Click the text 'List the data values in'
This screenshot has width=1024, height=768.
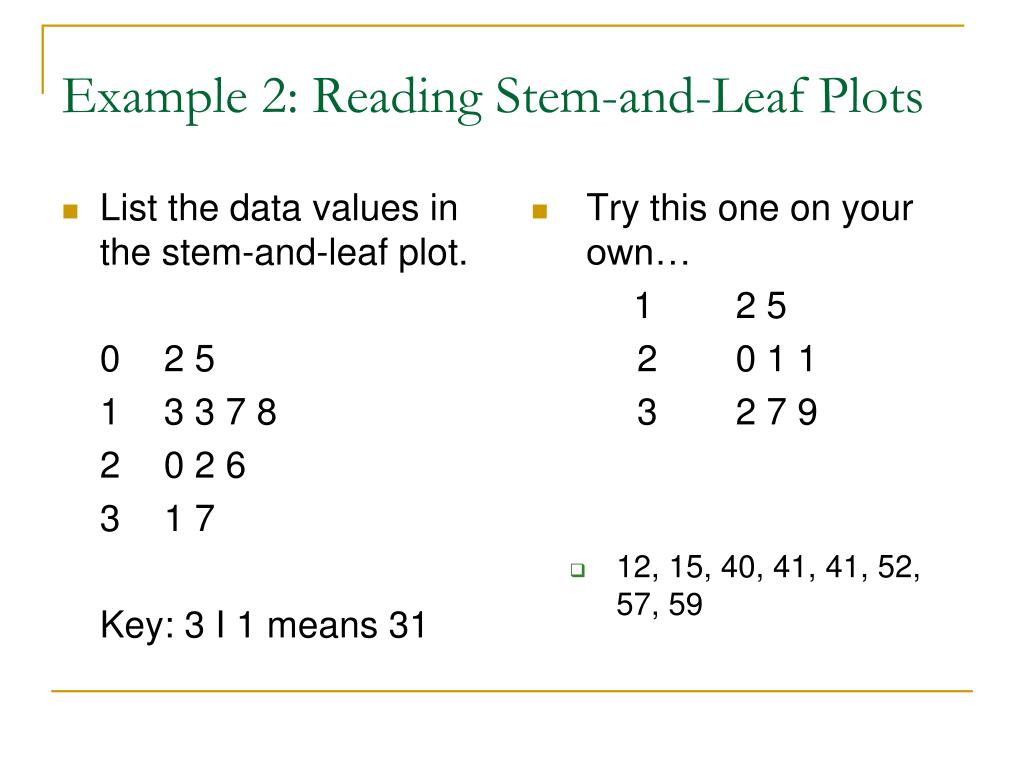click(x=279, y=209)
